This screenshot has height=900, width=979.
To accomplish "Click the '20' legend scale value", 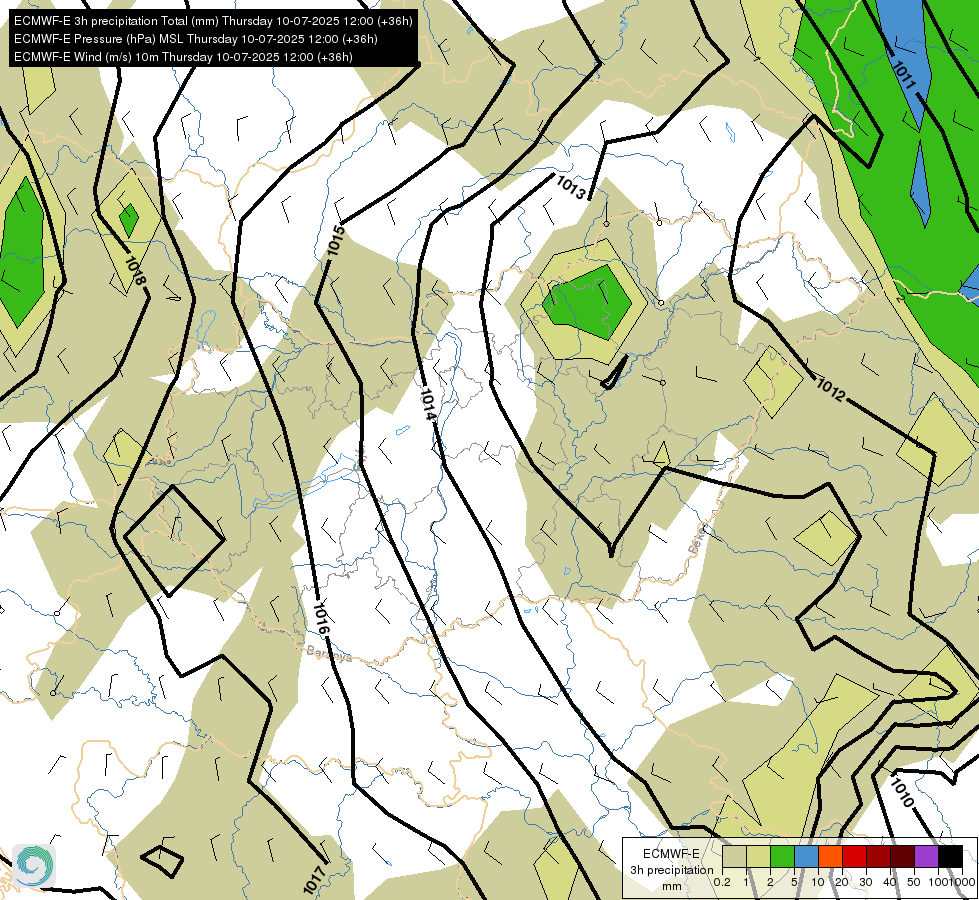I will [x=842, y=882].
